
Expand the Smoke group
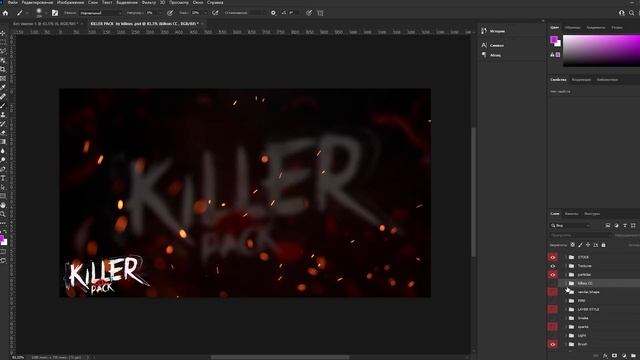pos(566,318)
